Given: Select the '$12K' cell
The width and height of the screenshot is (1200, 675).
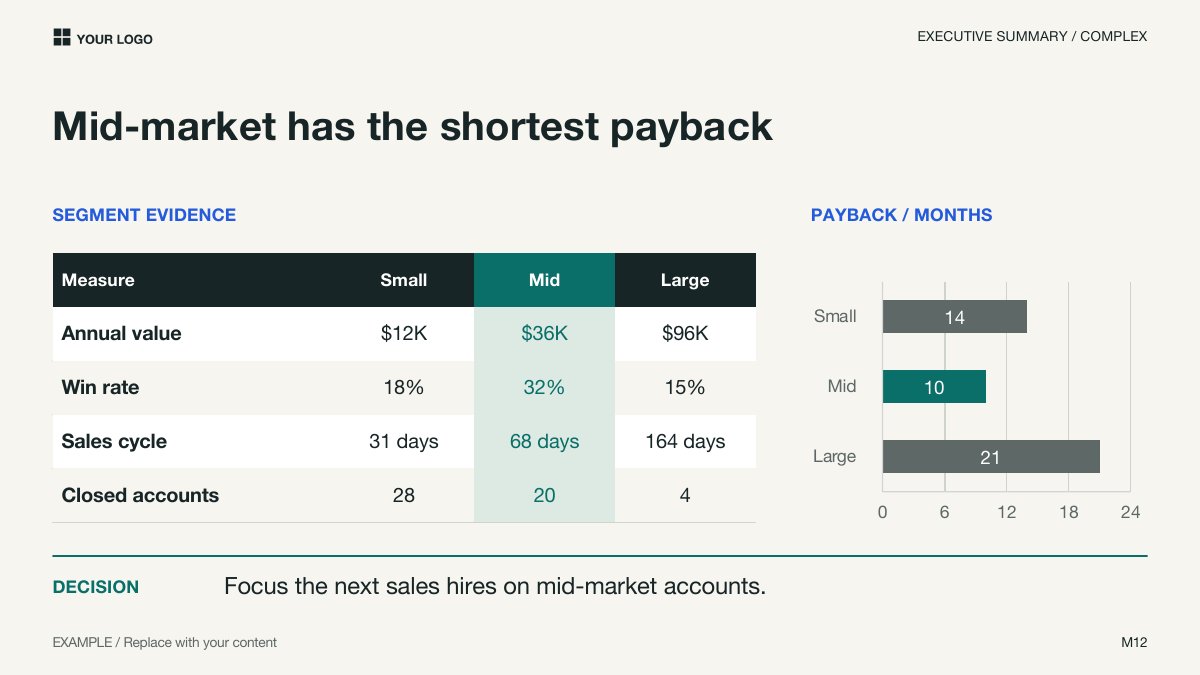Looking at the screenshot, I should [404, 334].
